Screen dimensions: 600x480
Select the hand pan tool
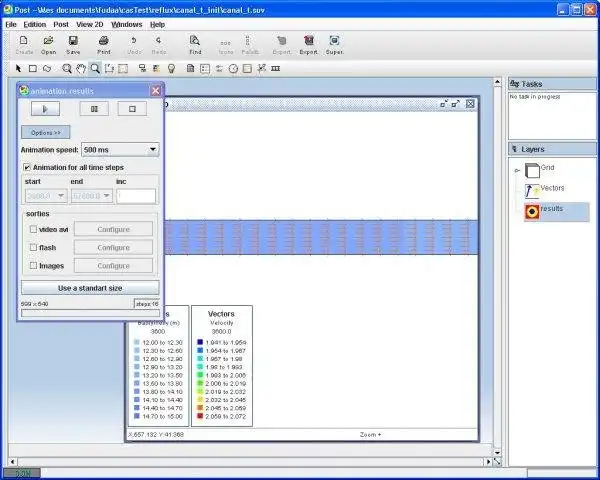coord(81,69)
